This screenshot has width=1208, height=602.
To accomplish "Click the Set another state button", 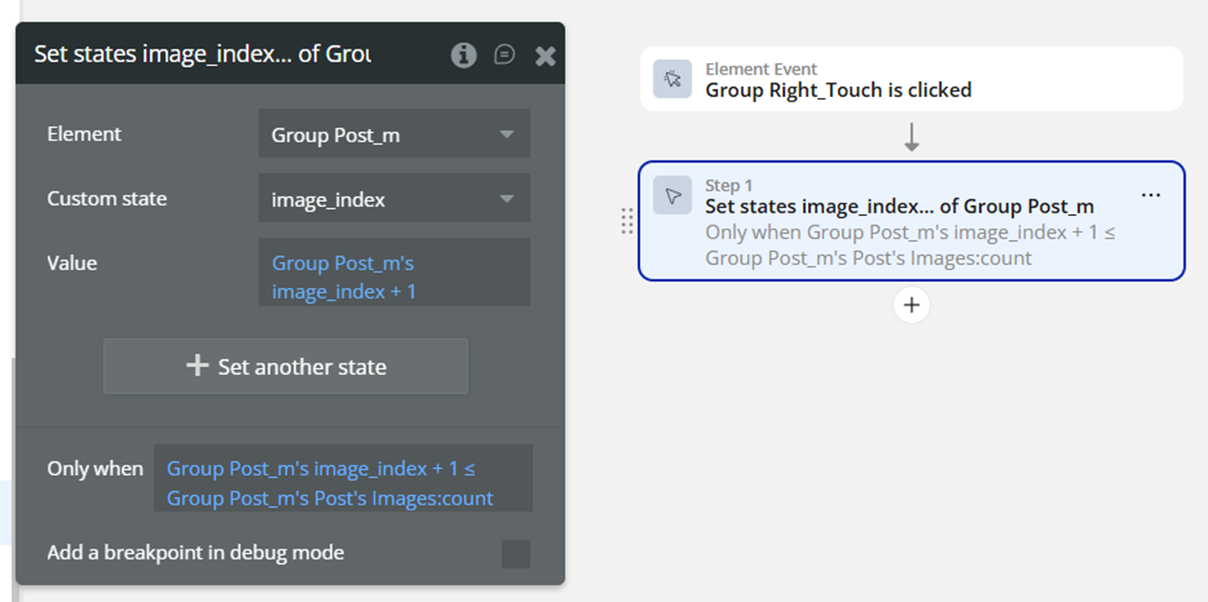I will pyautogui.click(x=286, y=367).
